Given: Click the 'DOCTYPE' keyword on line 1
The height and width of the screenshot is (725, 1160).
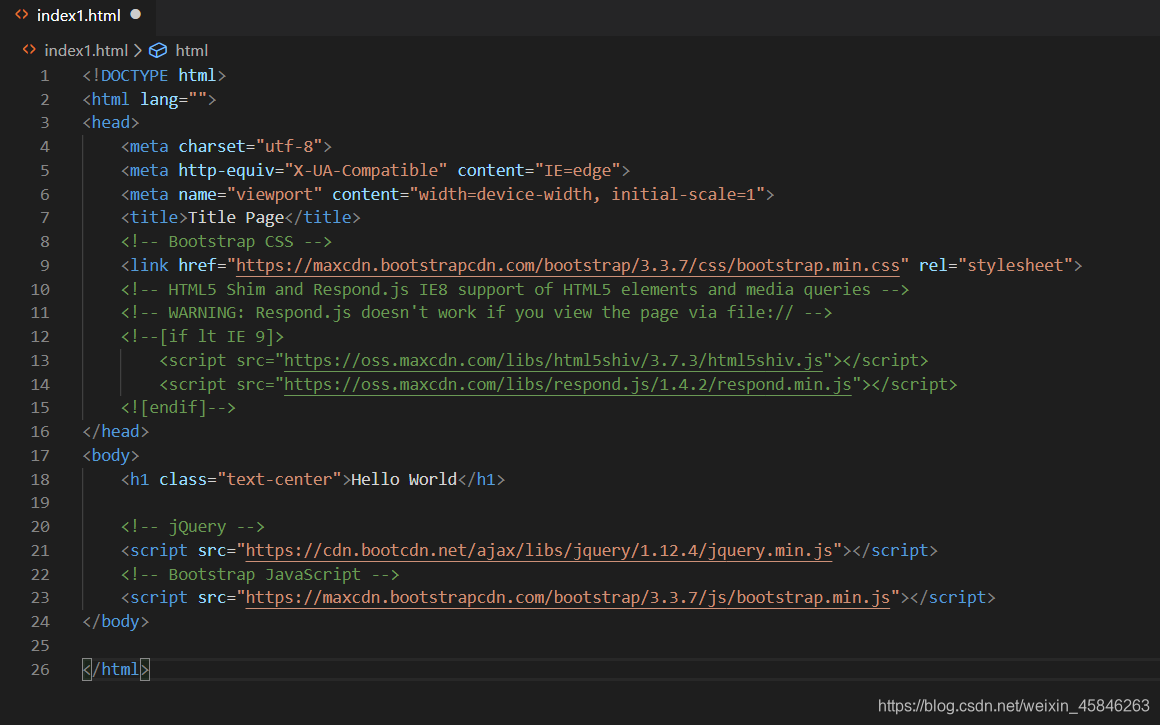Looking at the screenshot, I should coord(135,75).
